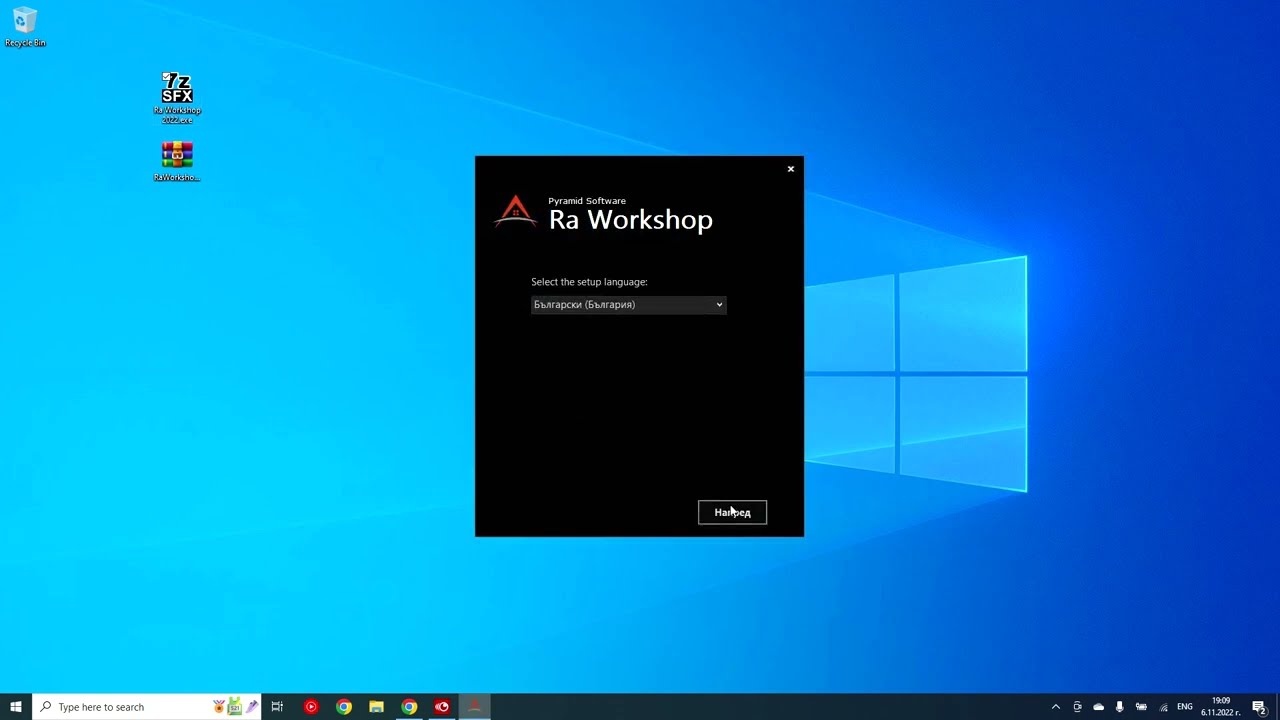Open File Explorer from the taskbar

tap(376, 707)
